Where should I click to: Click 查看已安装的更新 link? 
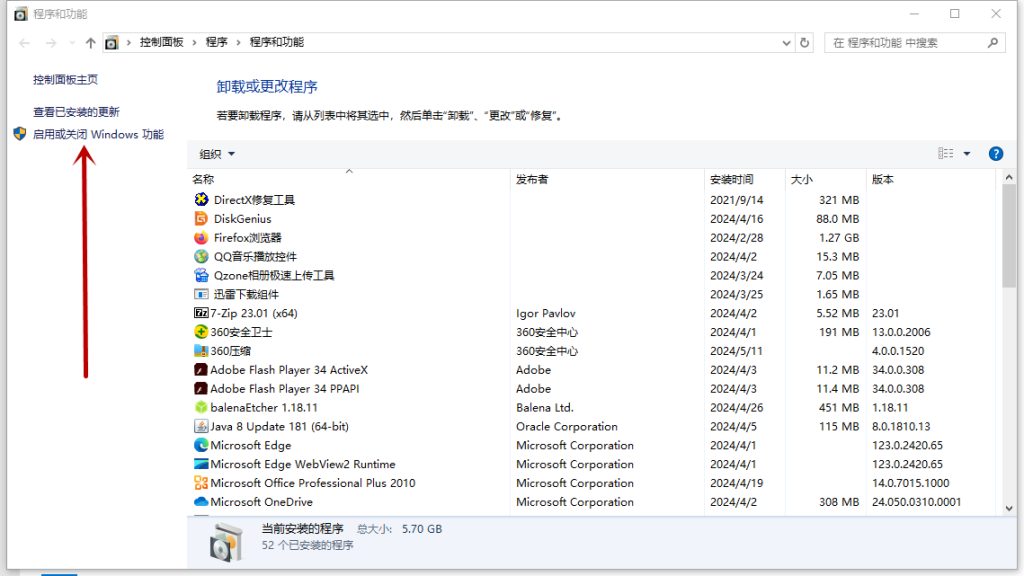[76, 112]
